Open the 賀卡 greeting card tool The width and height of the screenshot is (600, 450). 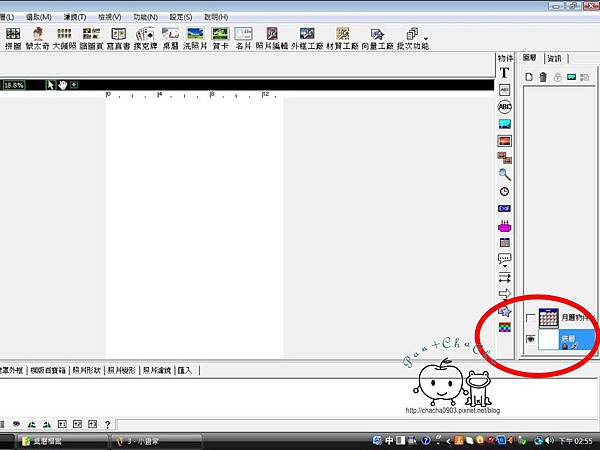tap(220, 38)
